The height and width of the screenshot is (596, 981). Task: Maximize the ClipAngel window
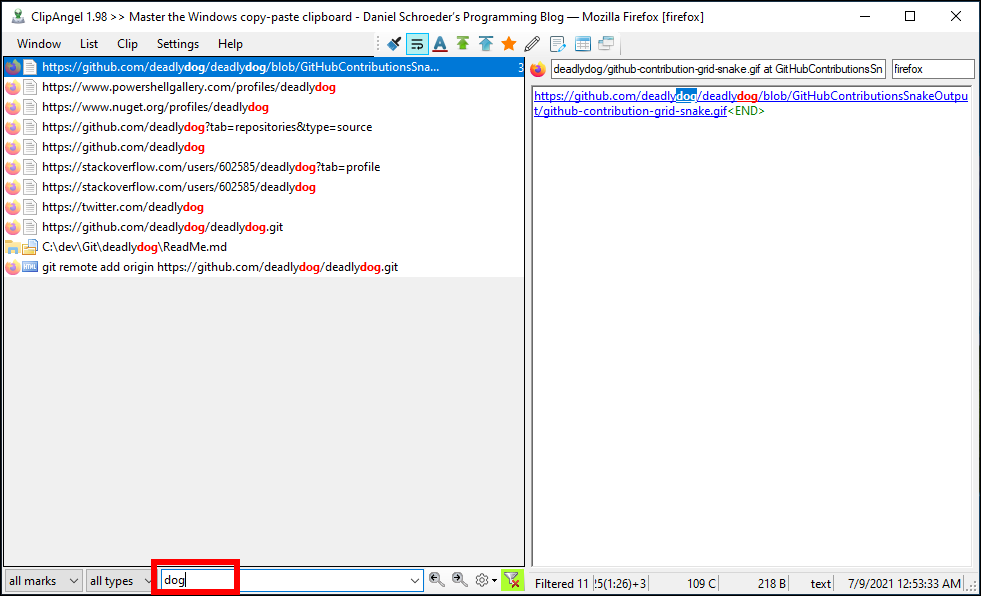tap(910, 16)
